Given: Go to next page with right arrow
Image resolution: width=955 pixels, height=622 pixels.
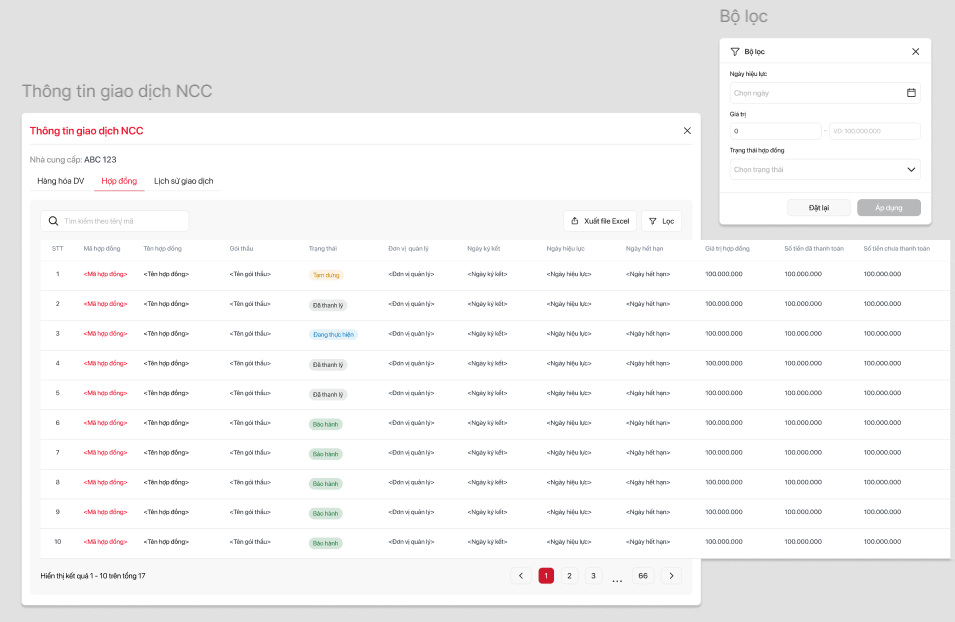Looking at the screenshot, I should [672, 576].
